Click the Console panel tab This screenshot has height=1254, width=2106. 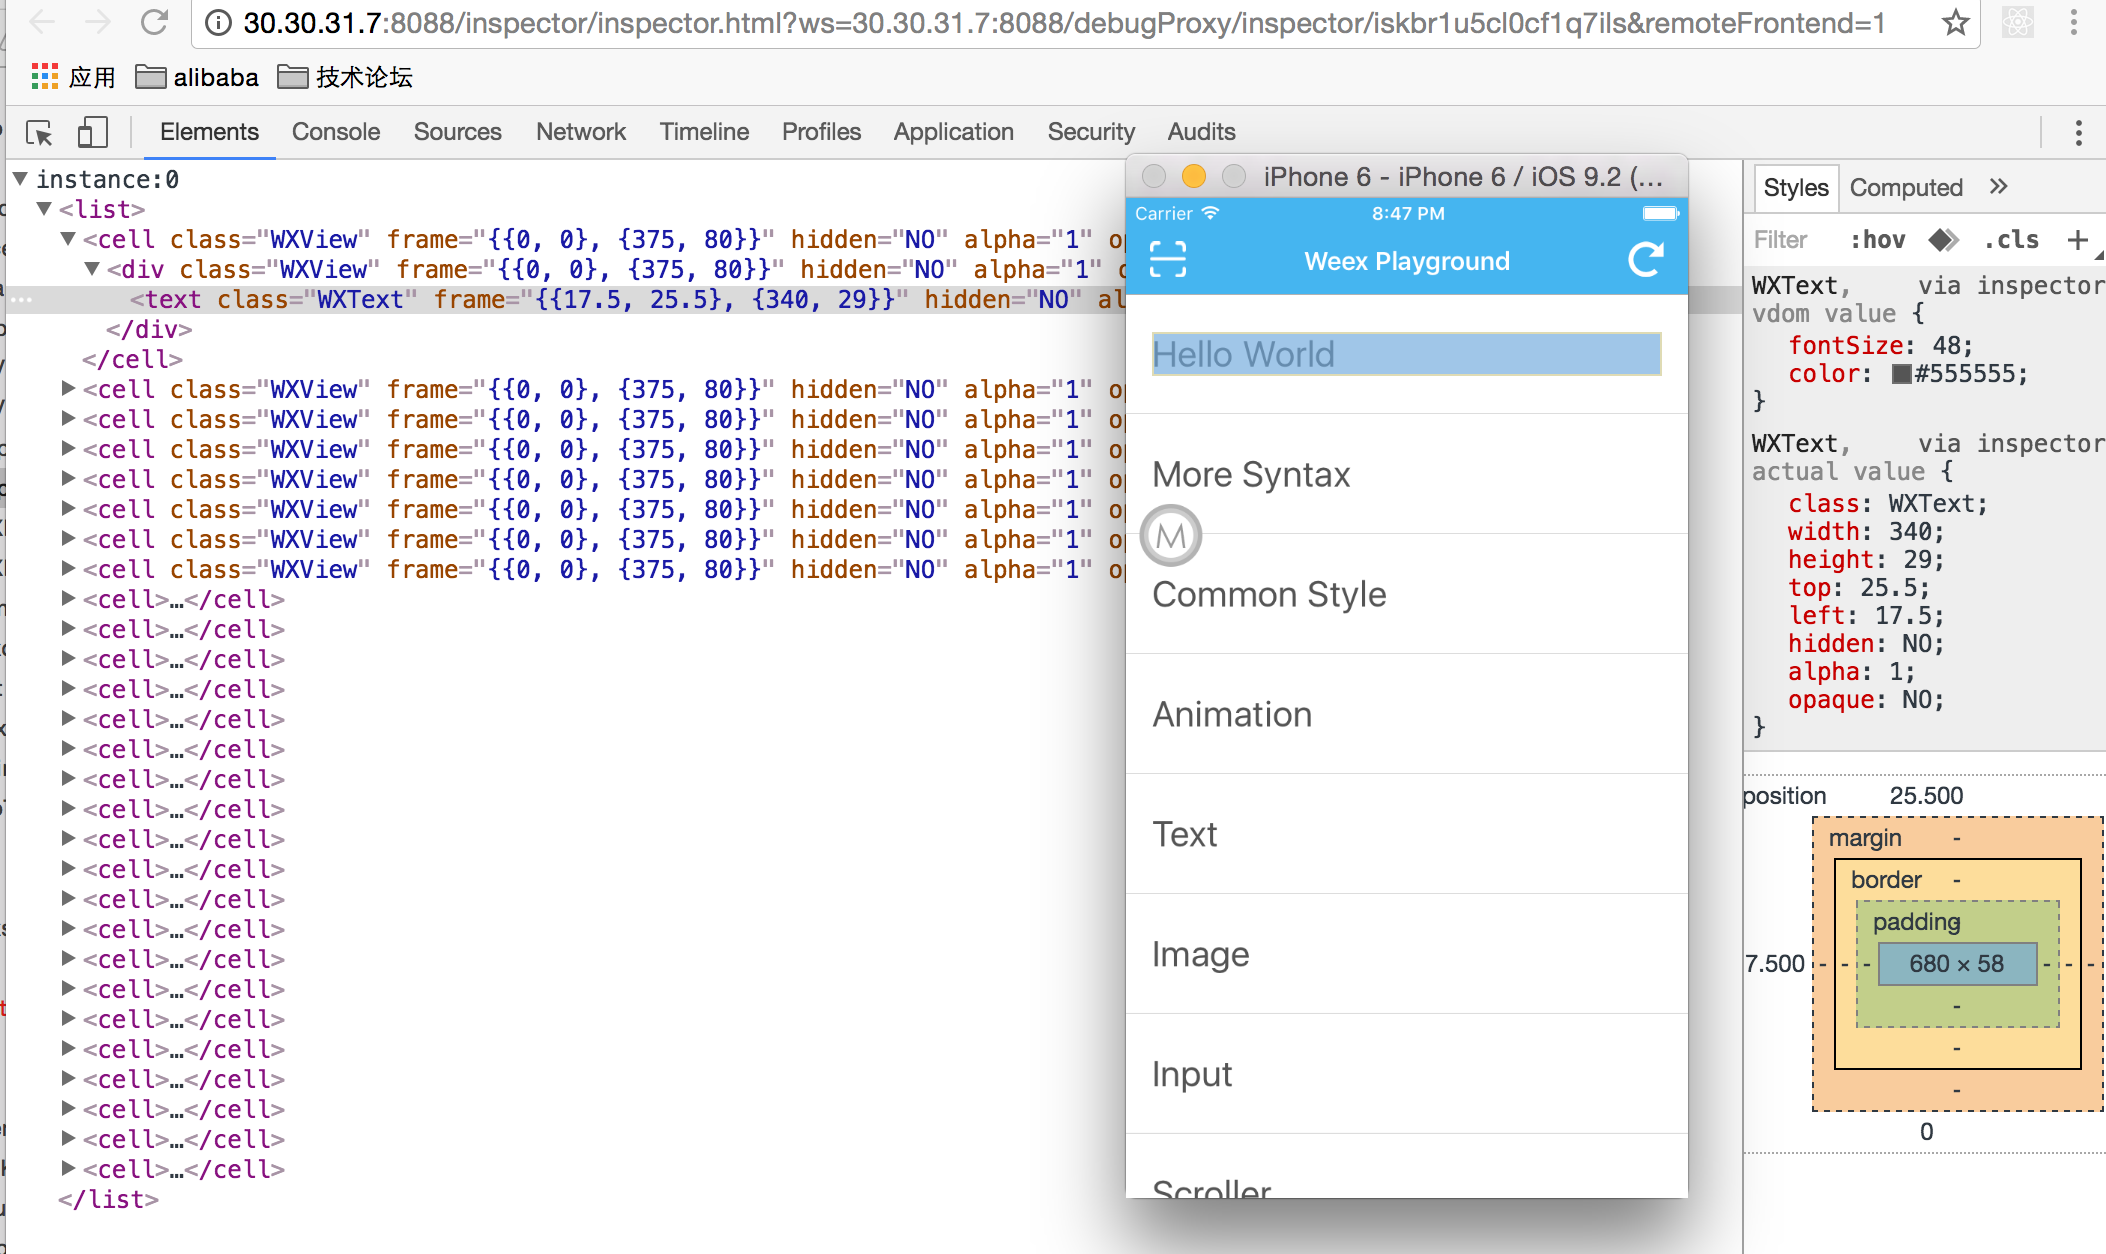point(336,131)
